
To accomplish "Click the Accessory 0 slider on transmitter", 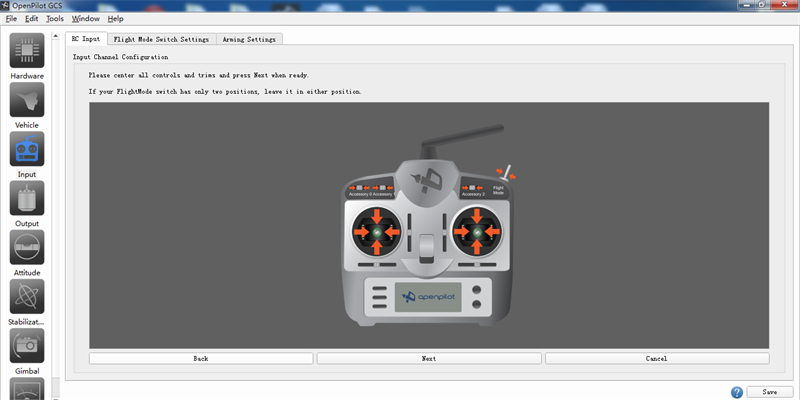I will coord(359,188).
